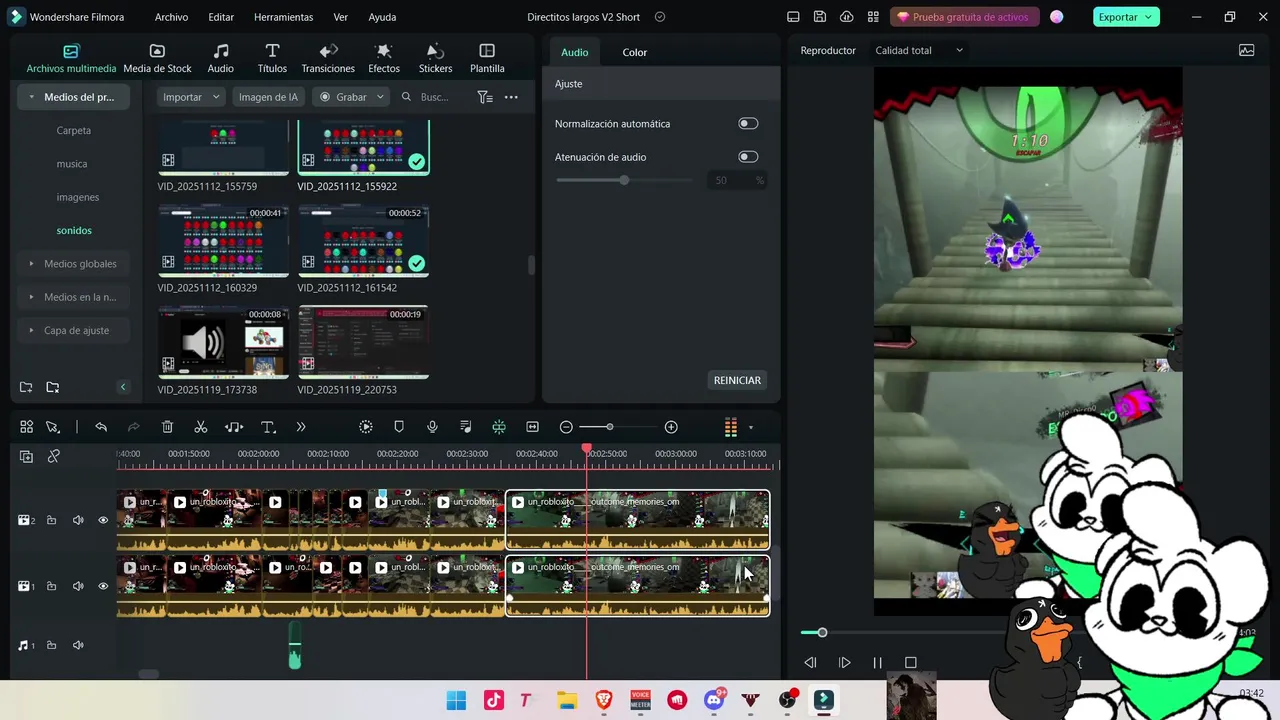The image size is (1280, 720).
Task: Click the redo arrow in timeline toolbar
Action: [x=134, y=427]
